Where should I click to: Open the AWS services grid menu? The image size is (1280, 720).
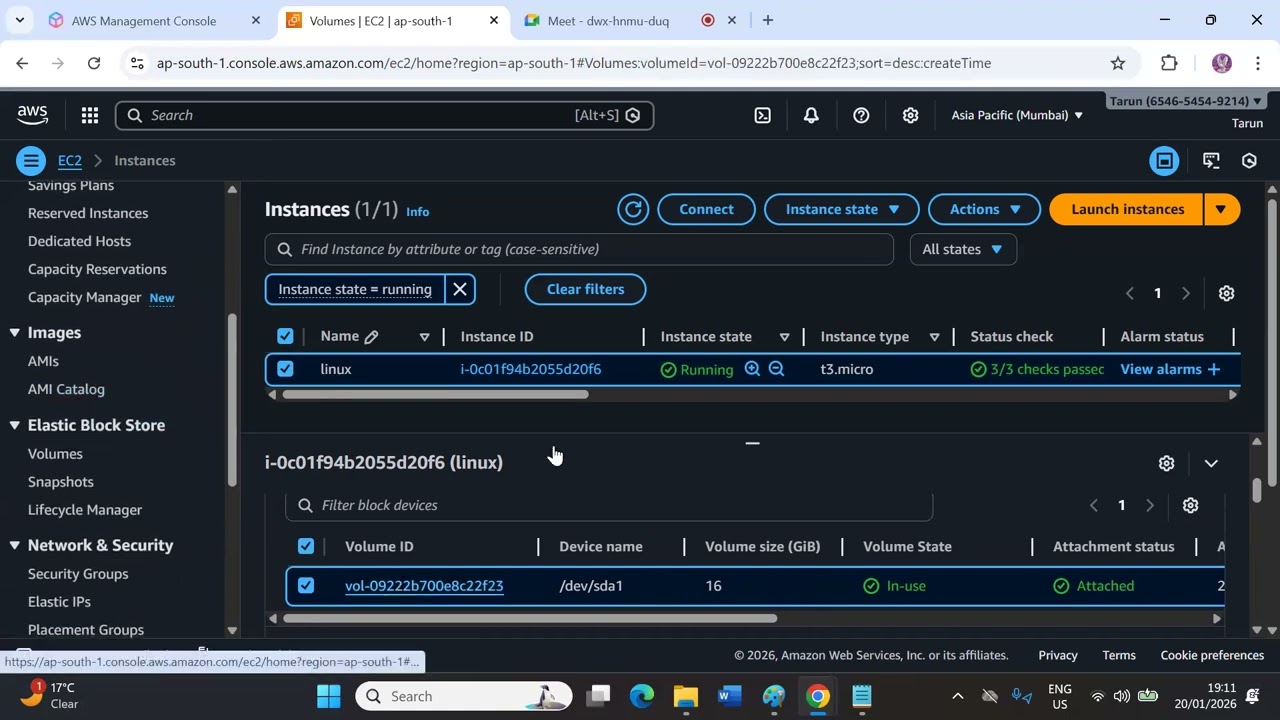[90, 115]
